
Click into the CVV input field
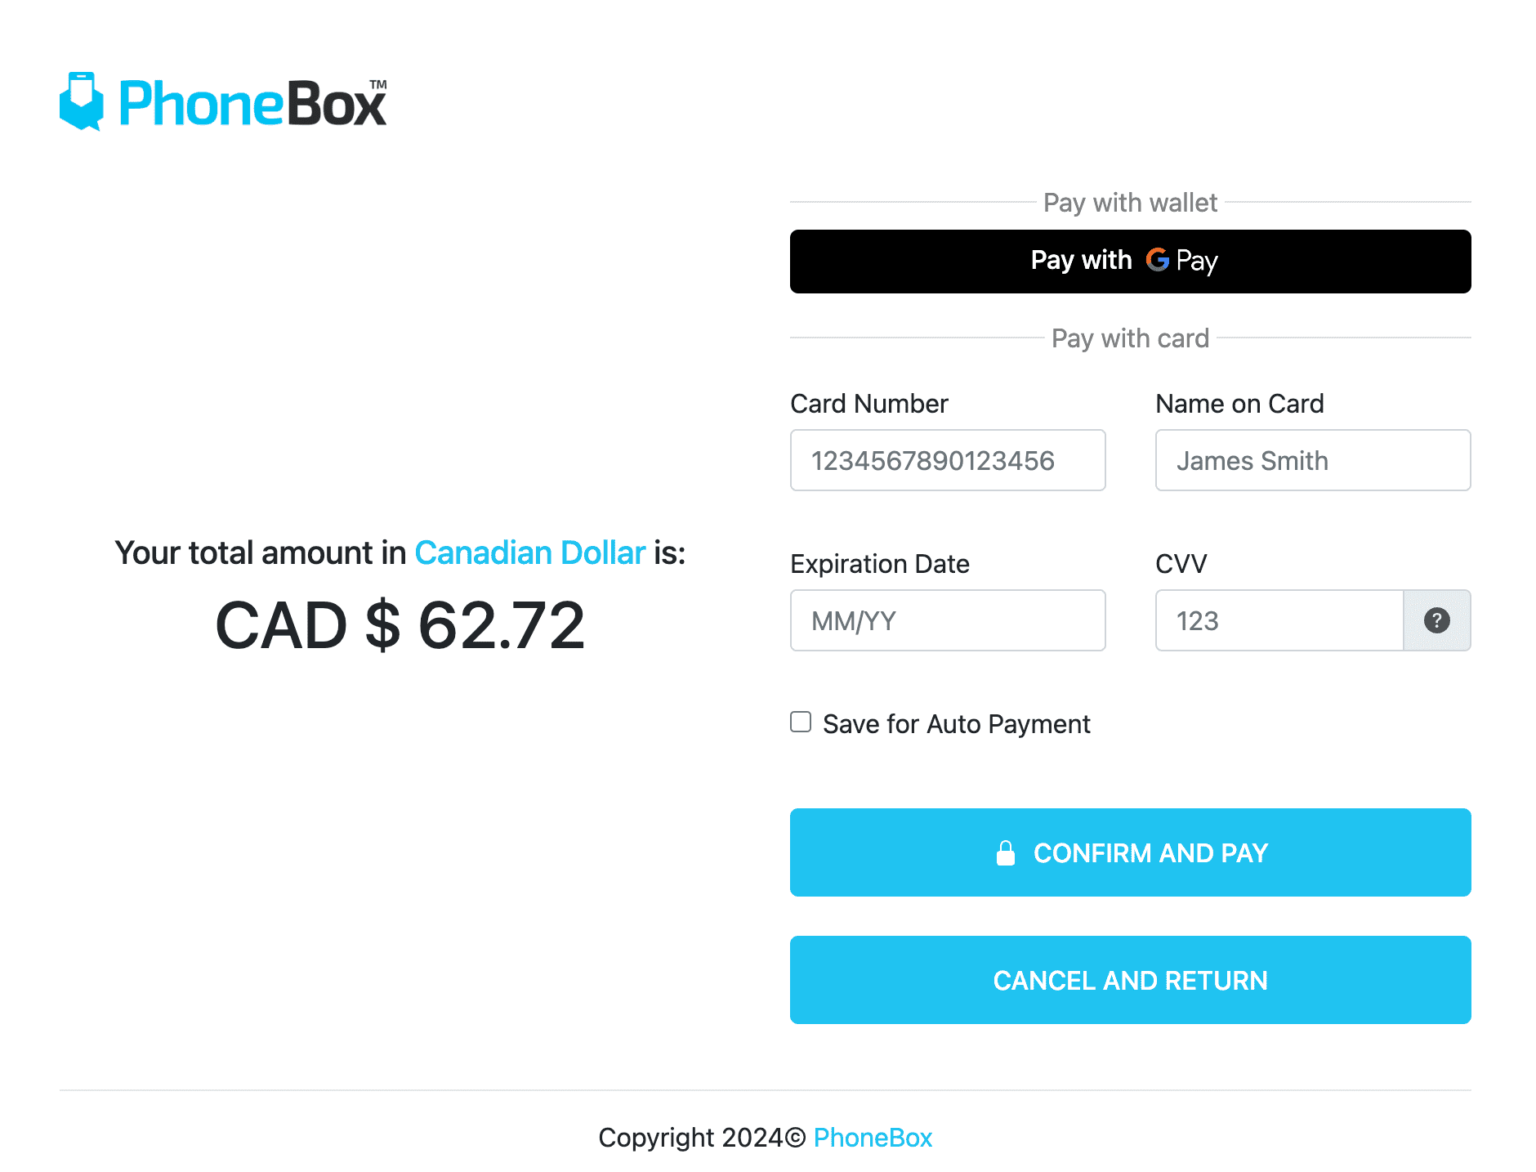pyautogui.click(x=1278, y=621)
